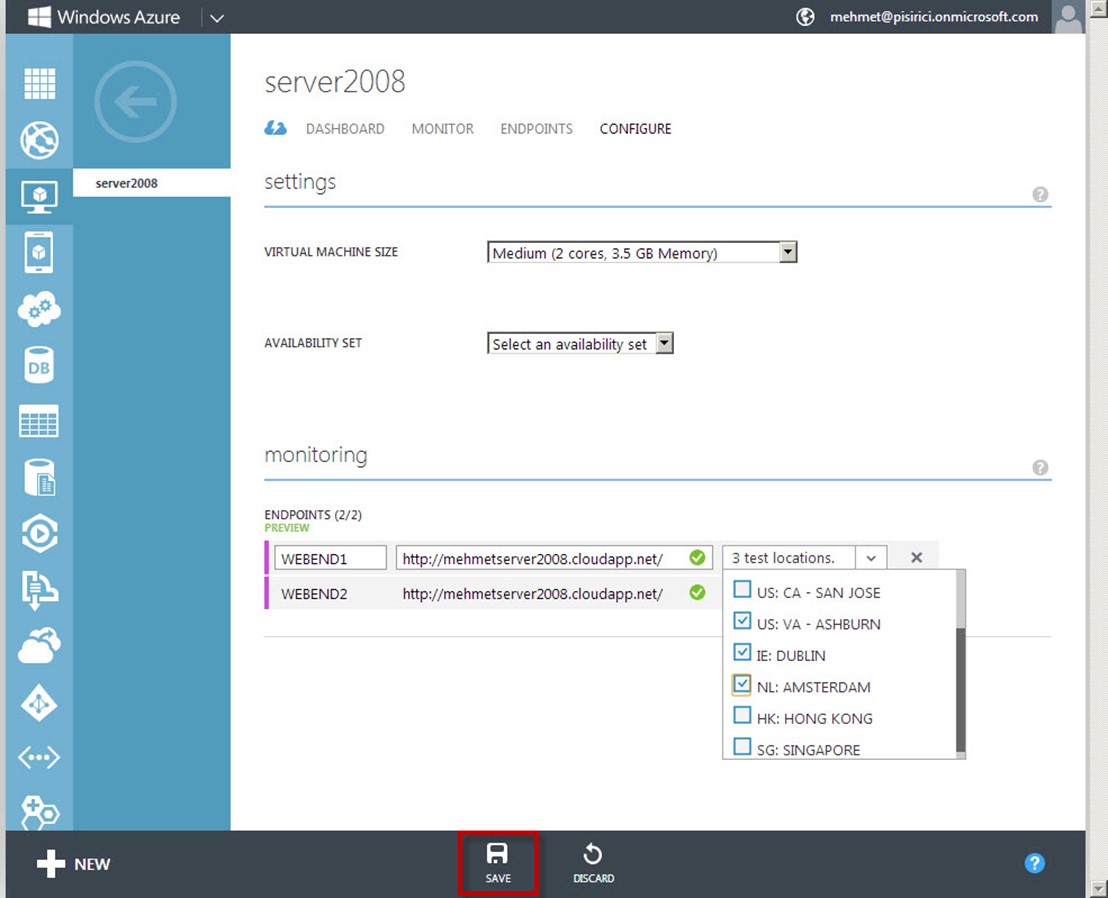Screen dimensions: 1108x898
Task: Click the Windows Azure logo
Action: pyautogui.click(x=104, y=17)
